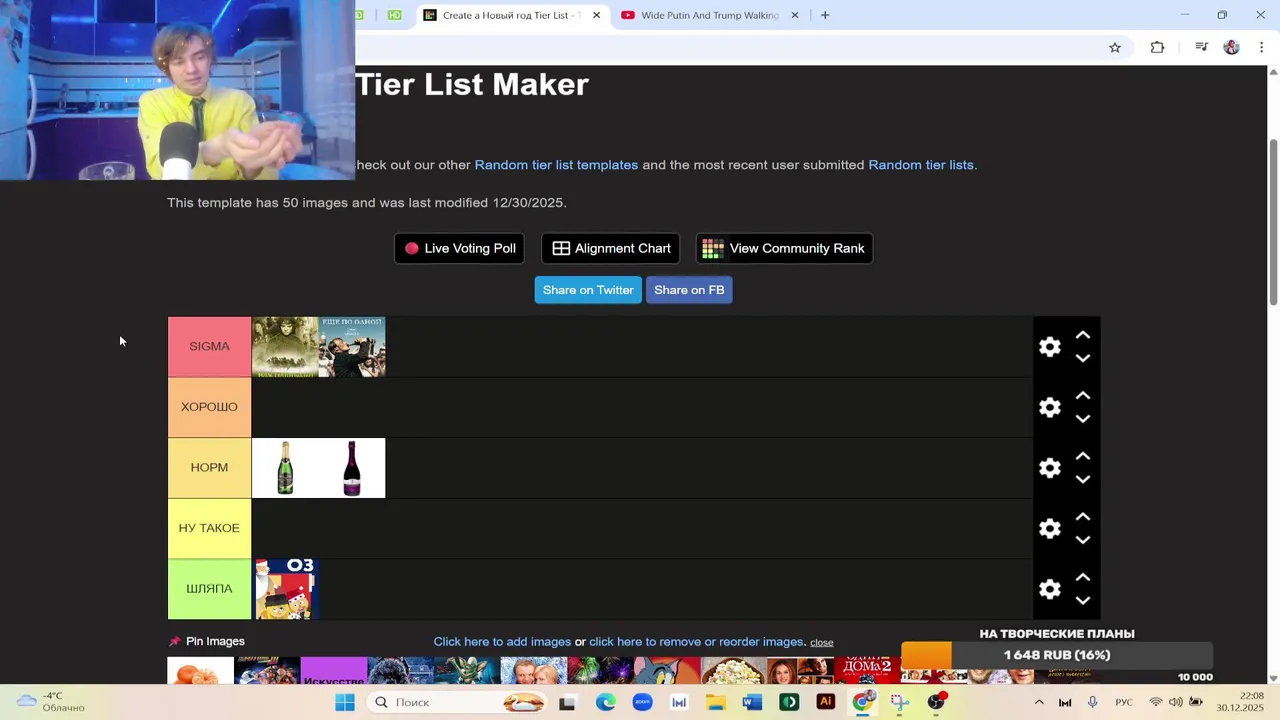Open Windows Start menu
This screenshot has width=1280, height=720.
coord(345,702)
